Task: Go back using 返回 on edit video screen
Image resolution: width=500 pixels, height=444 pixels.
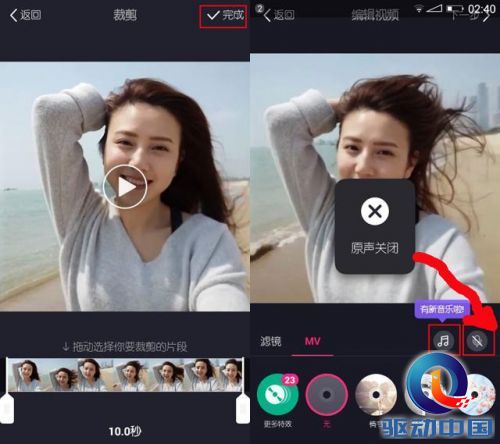Action: (279, 15)
